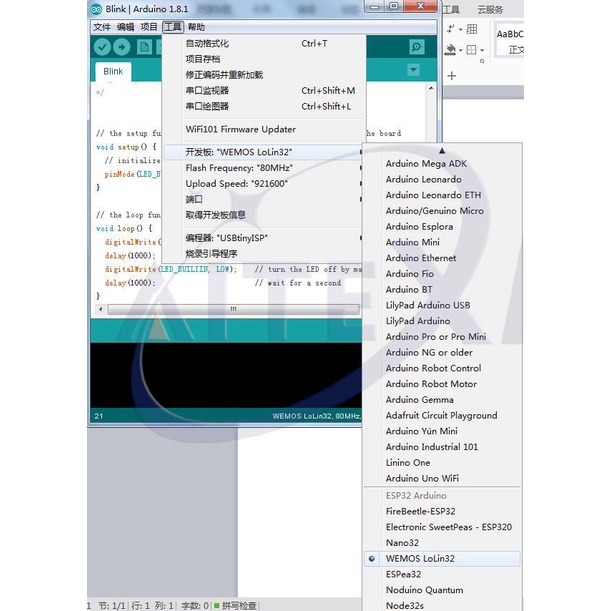Select LilyPad Arduino USB board
611x611 pixels.
(x=442, y=305)
